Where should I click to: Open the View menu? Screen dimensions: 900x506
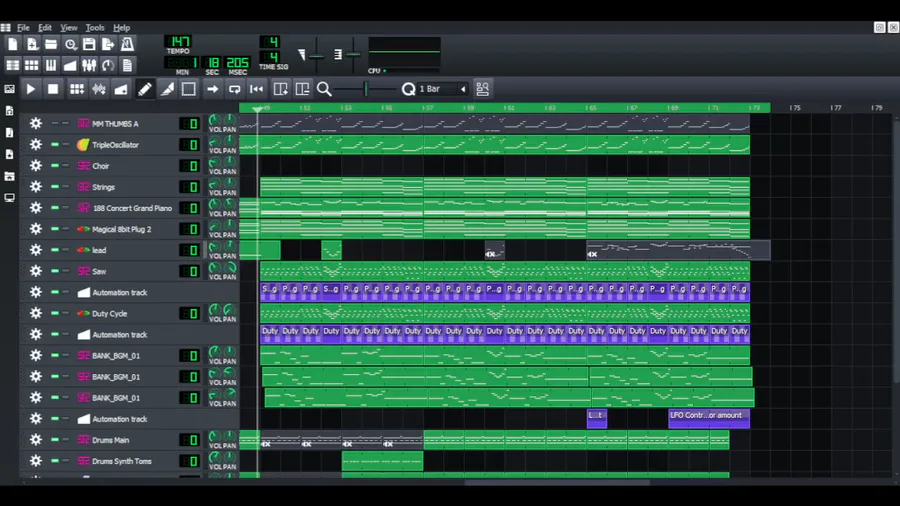(x=69, y=28)
